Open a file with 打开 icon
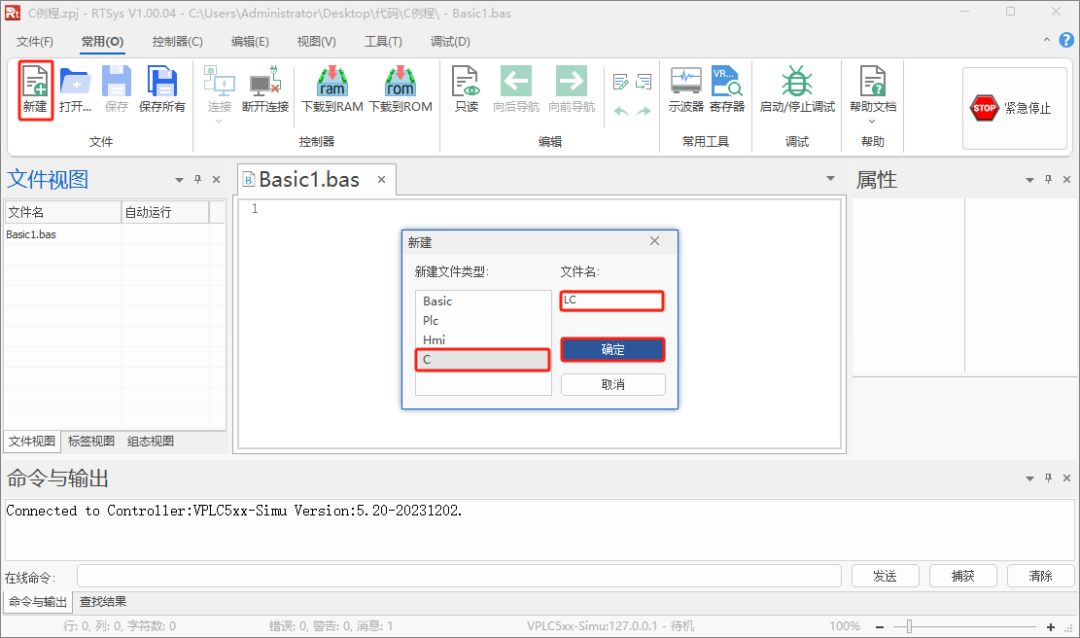Screen dimensions: 1080x638 [x=74, y=82]
